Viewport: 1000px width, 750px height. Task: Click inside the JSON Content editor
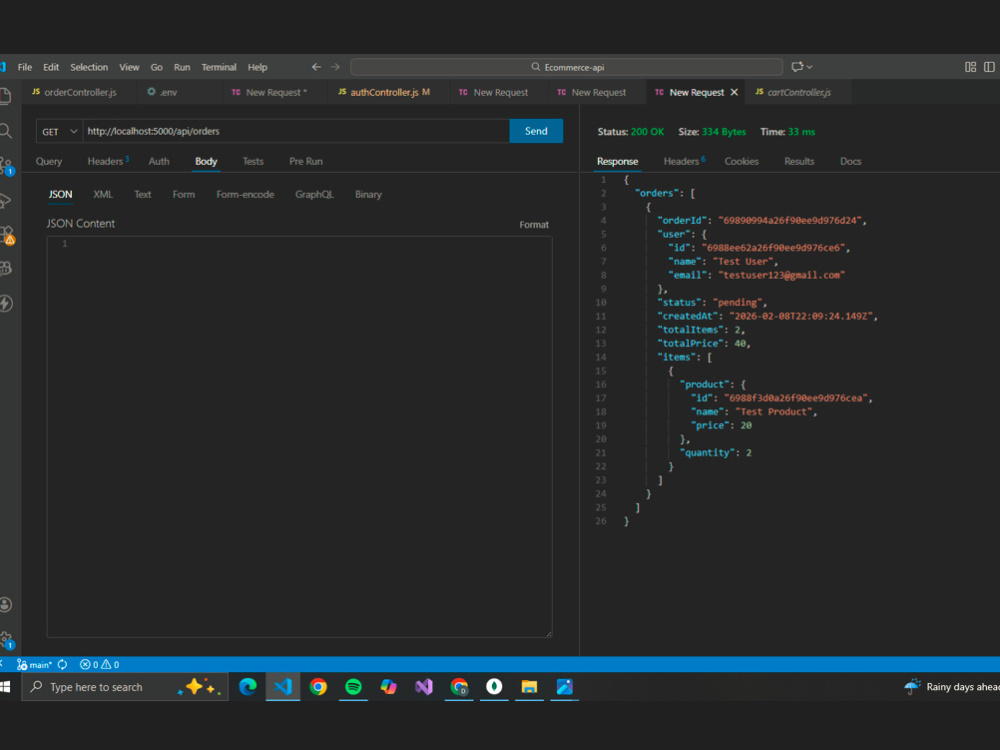click(300, 437)
